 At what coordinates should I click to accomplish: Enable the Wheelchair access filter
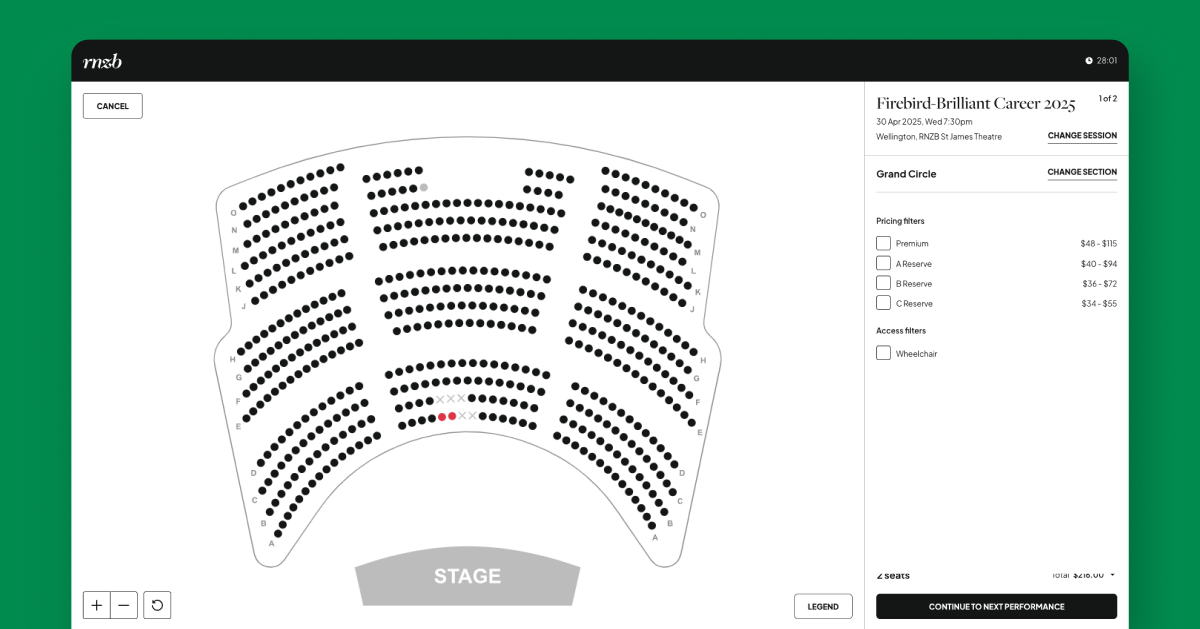[x=883, y=353]
